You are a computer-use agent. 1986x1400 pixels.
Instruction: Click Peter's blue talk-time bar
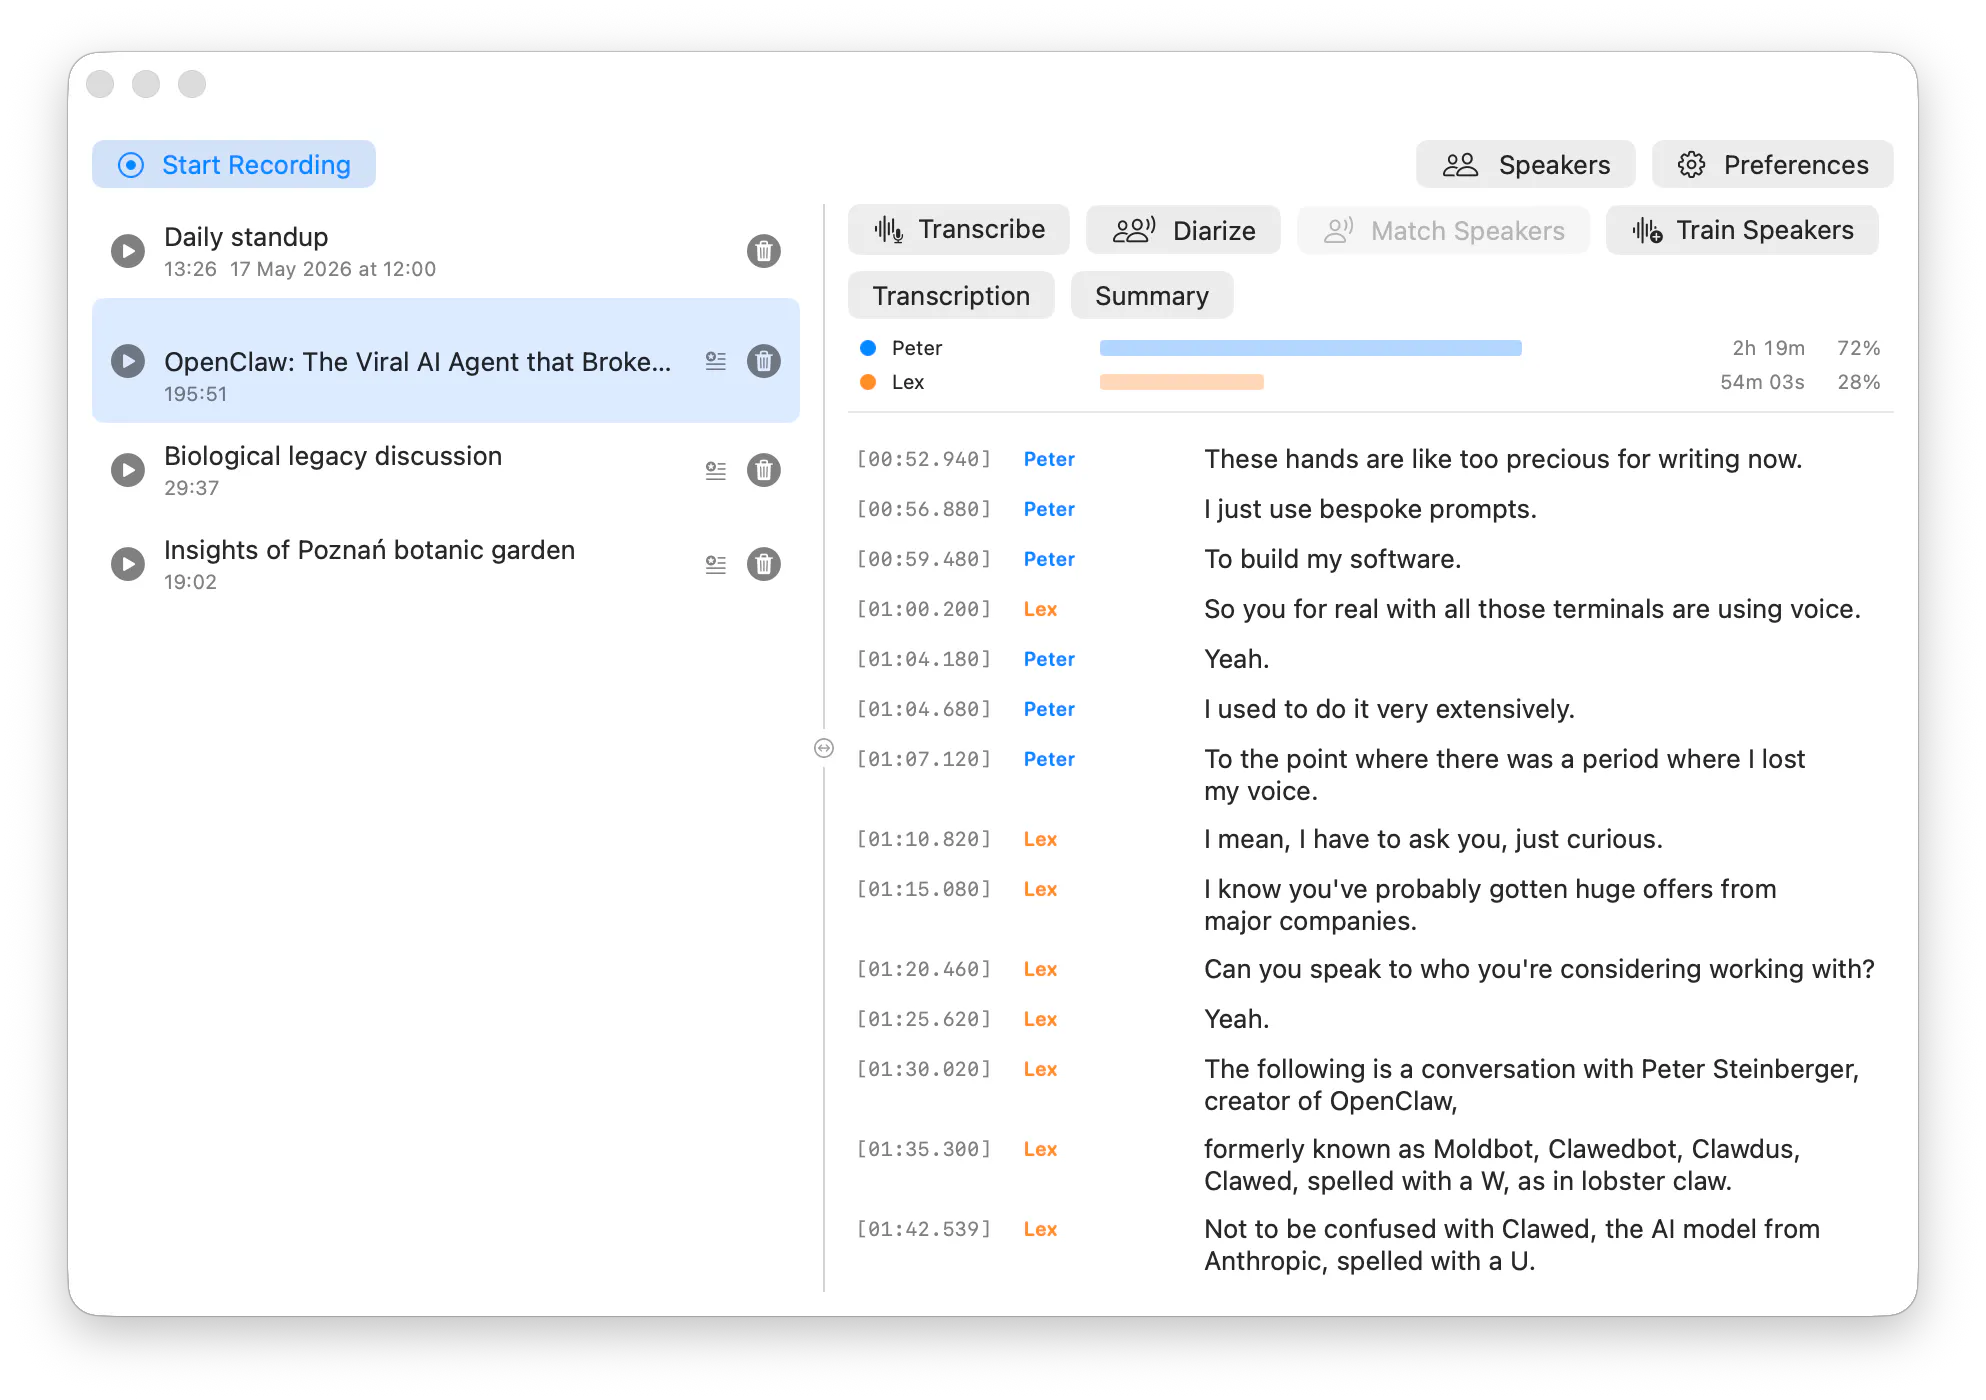point(1311,348)
